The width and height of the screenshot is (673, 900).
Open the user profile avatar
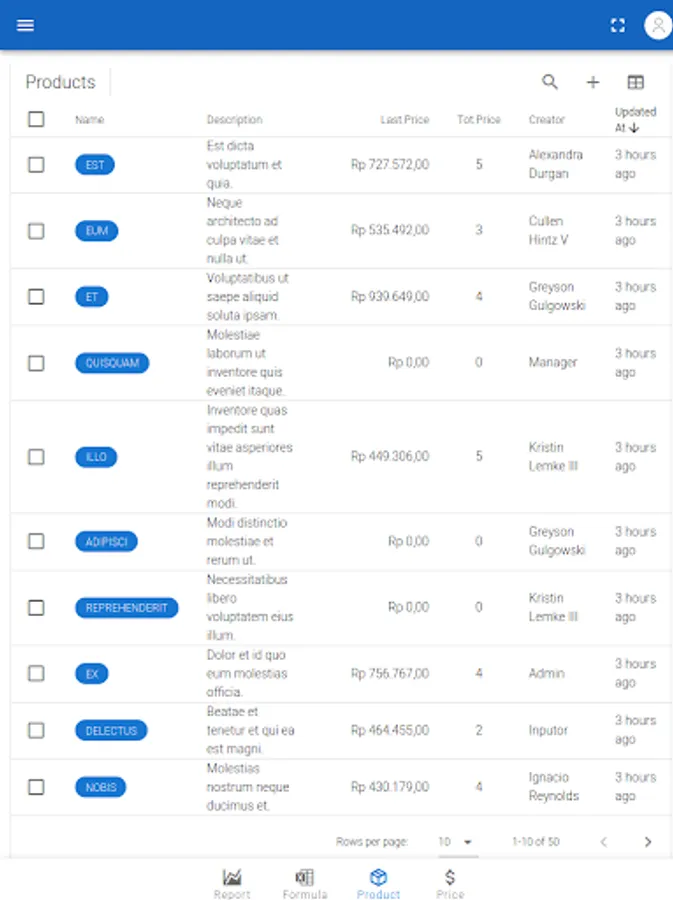(x=658, y=26)
